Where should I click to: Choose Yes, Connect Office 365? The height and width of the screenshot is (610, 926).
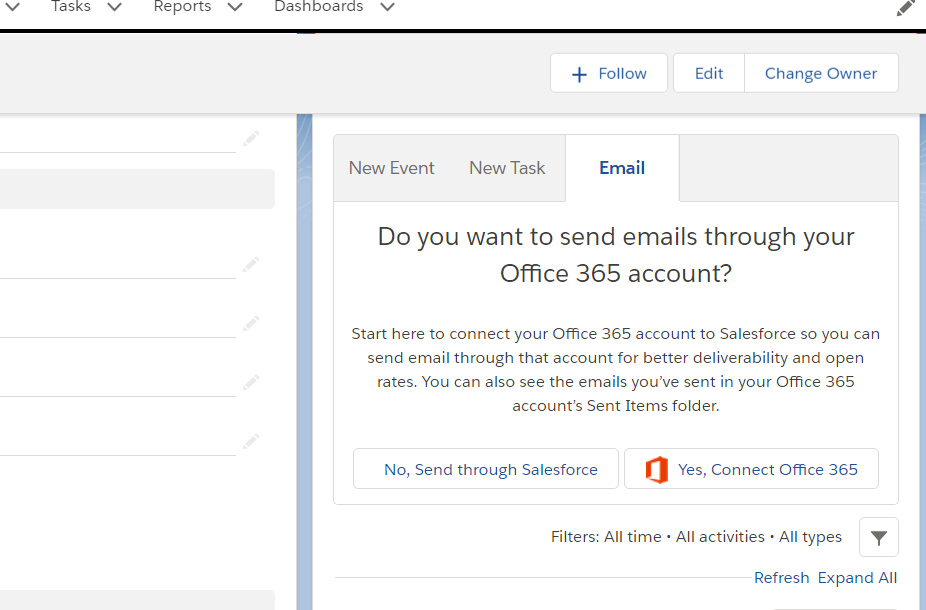(x=751, y=469)
